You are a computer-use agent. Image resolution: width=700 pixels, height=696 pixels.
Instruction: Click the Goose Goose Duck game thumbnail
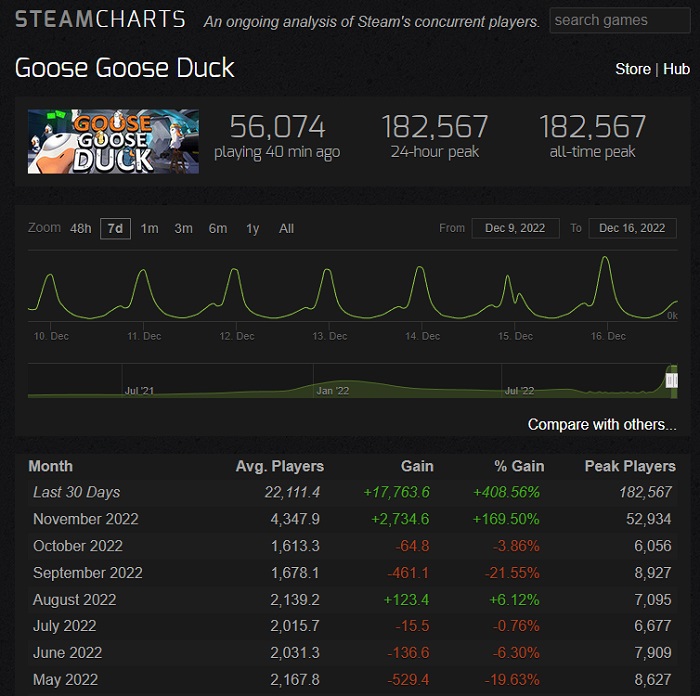click(x=113, y=141)
